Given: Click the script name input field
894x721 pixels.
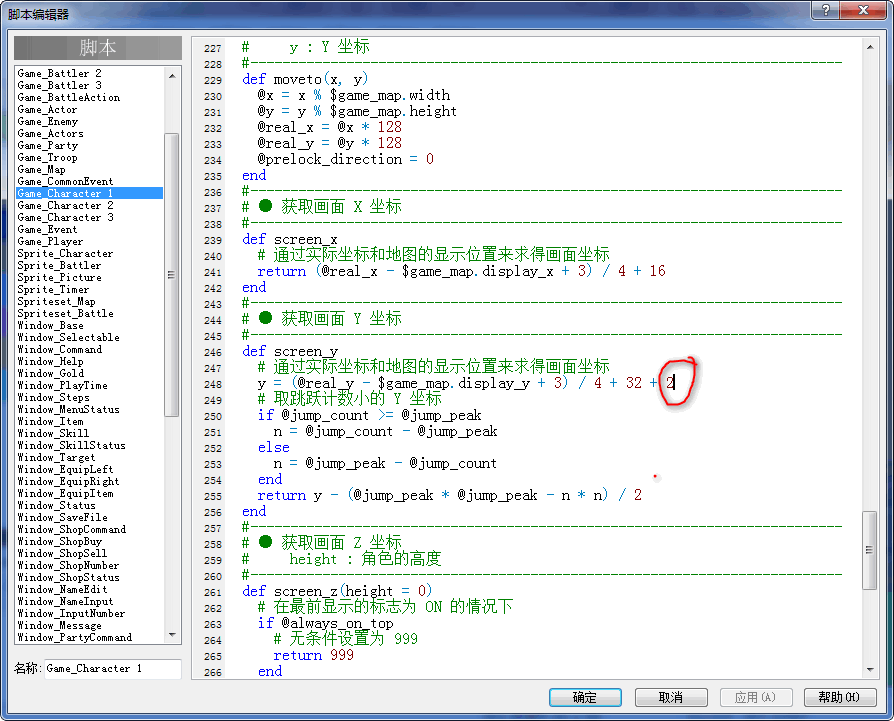Looking at the screenshot, I should tap(112, 669).
